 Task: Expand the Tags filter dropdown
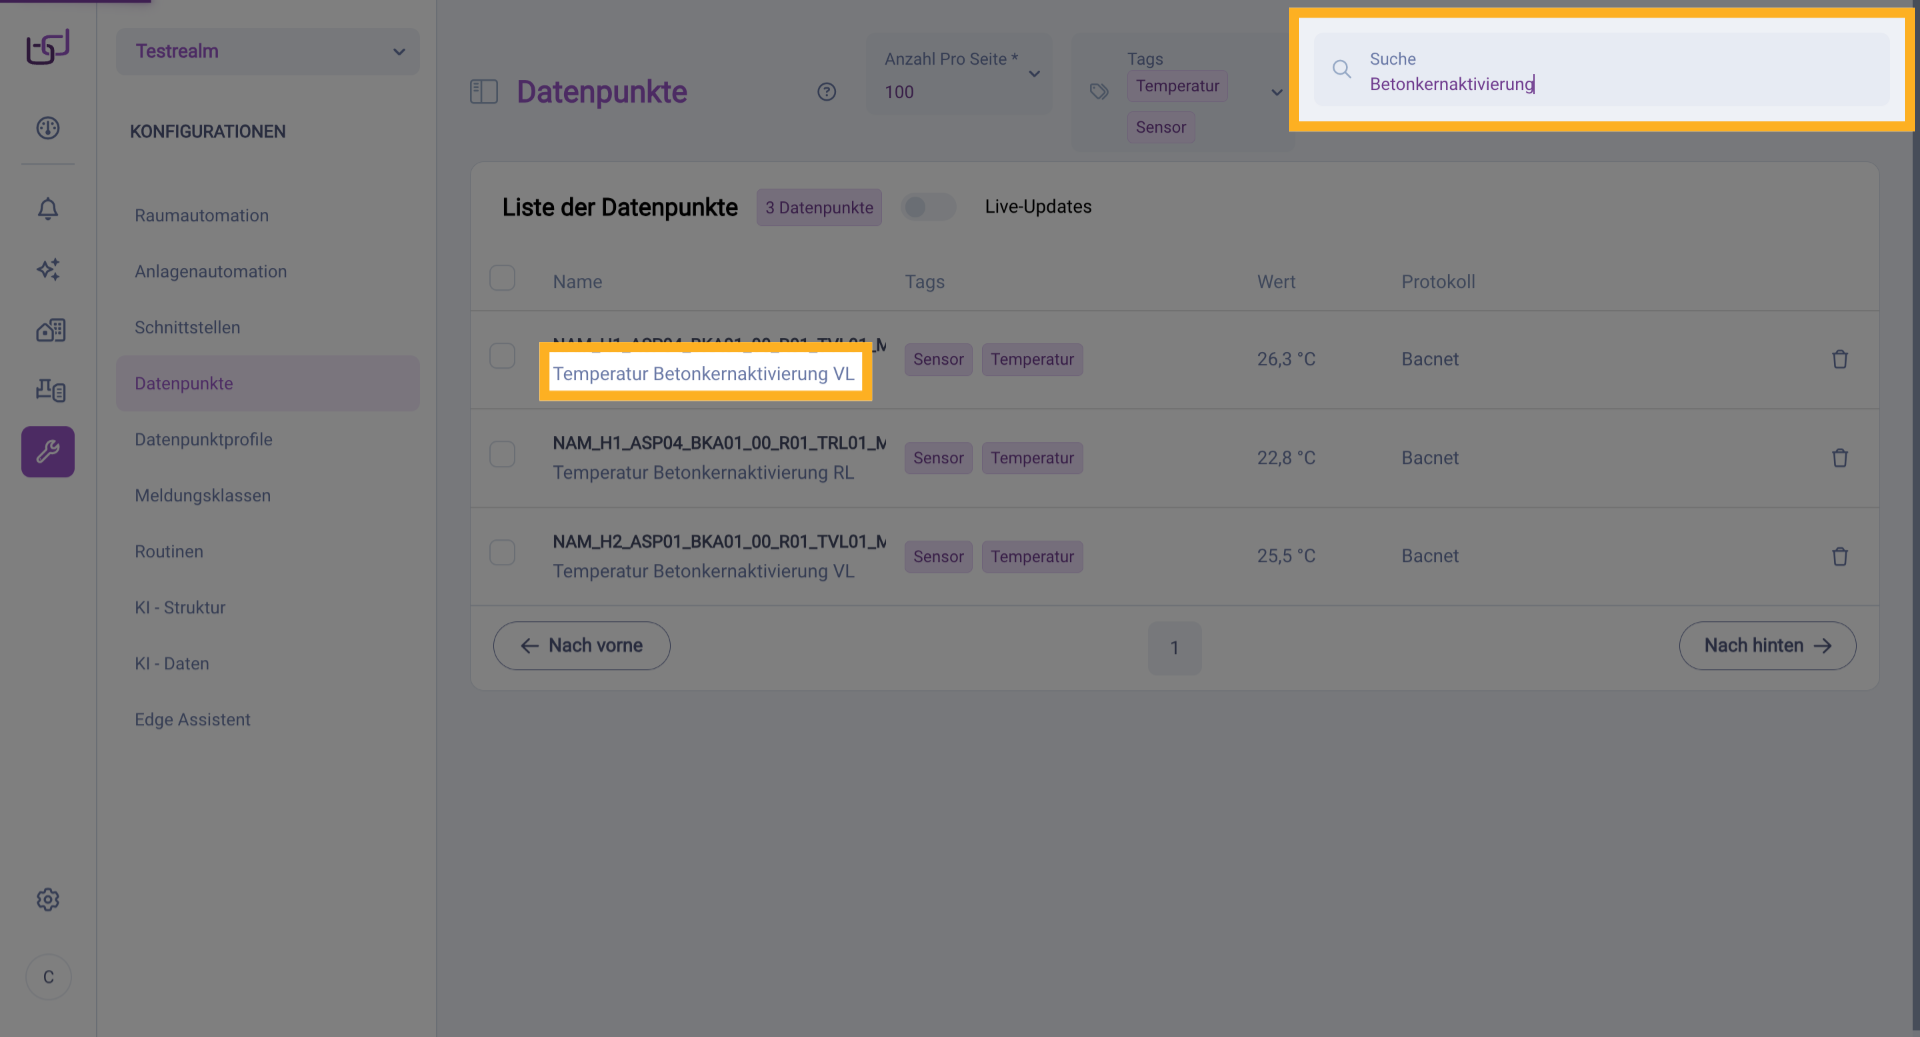[1276, 92]
